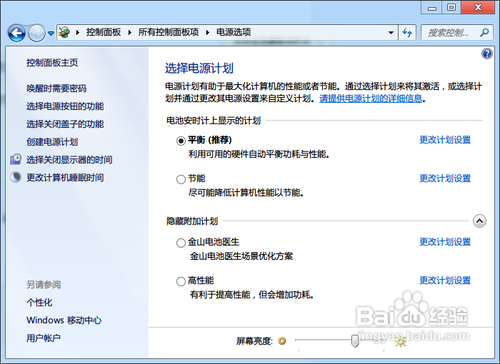
Task: Open the address bar history dropdown
Action: point(391,33)
